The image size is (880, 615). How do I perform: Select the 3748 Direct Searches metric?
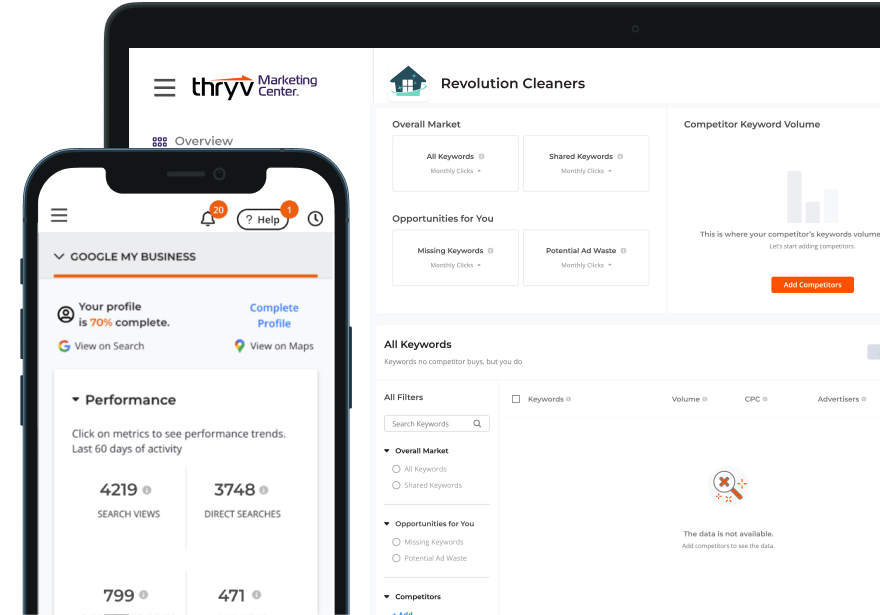tap(242, 499)
